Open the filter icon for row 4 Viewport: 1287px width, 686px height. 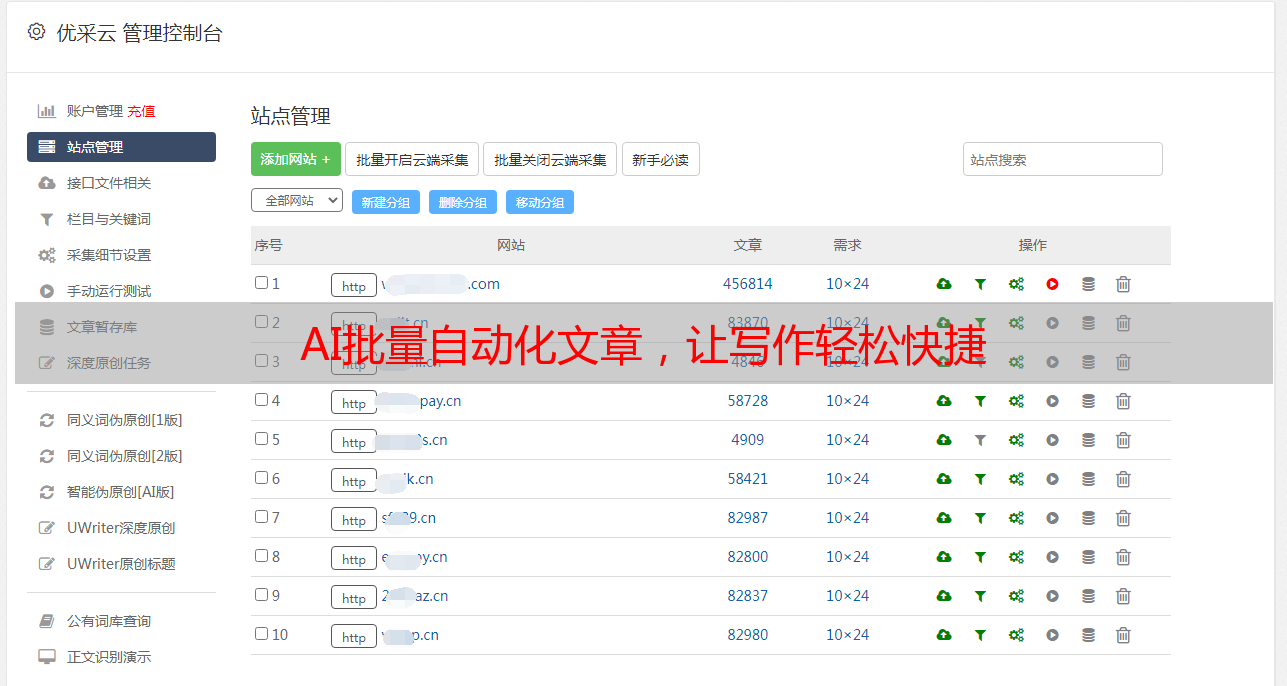[x=980, y=401]
